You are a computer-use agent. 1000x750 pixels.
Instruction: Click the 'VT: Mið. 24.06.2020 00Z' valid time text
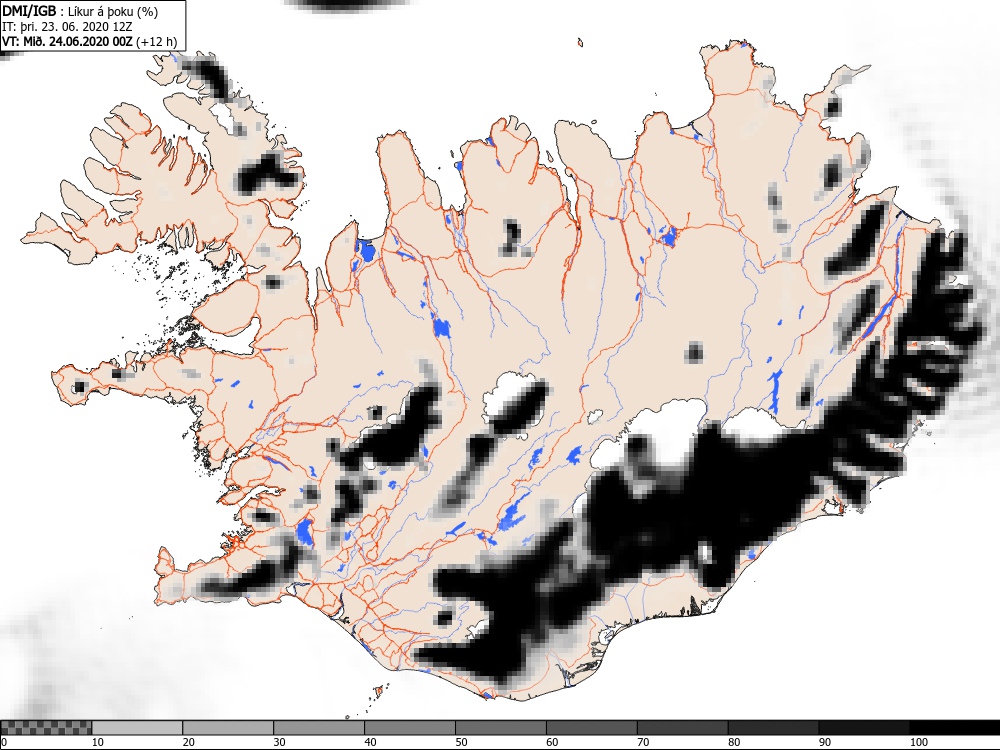point(67,41)
